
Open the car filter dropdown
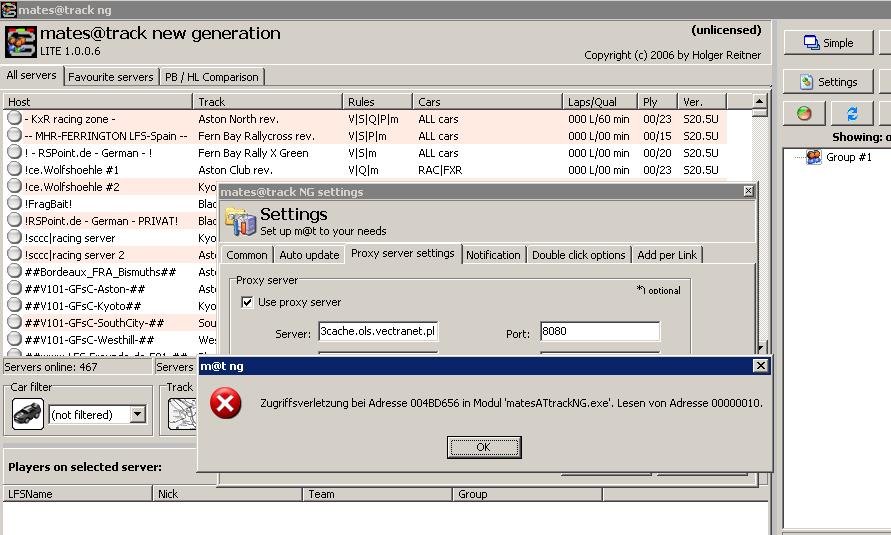coord(138,414)
